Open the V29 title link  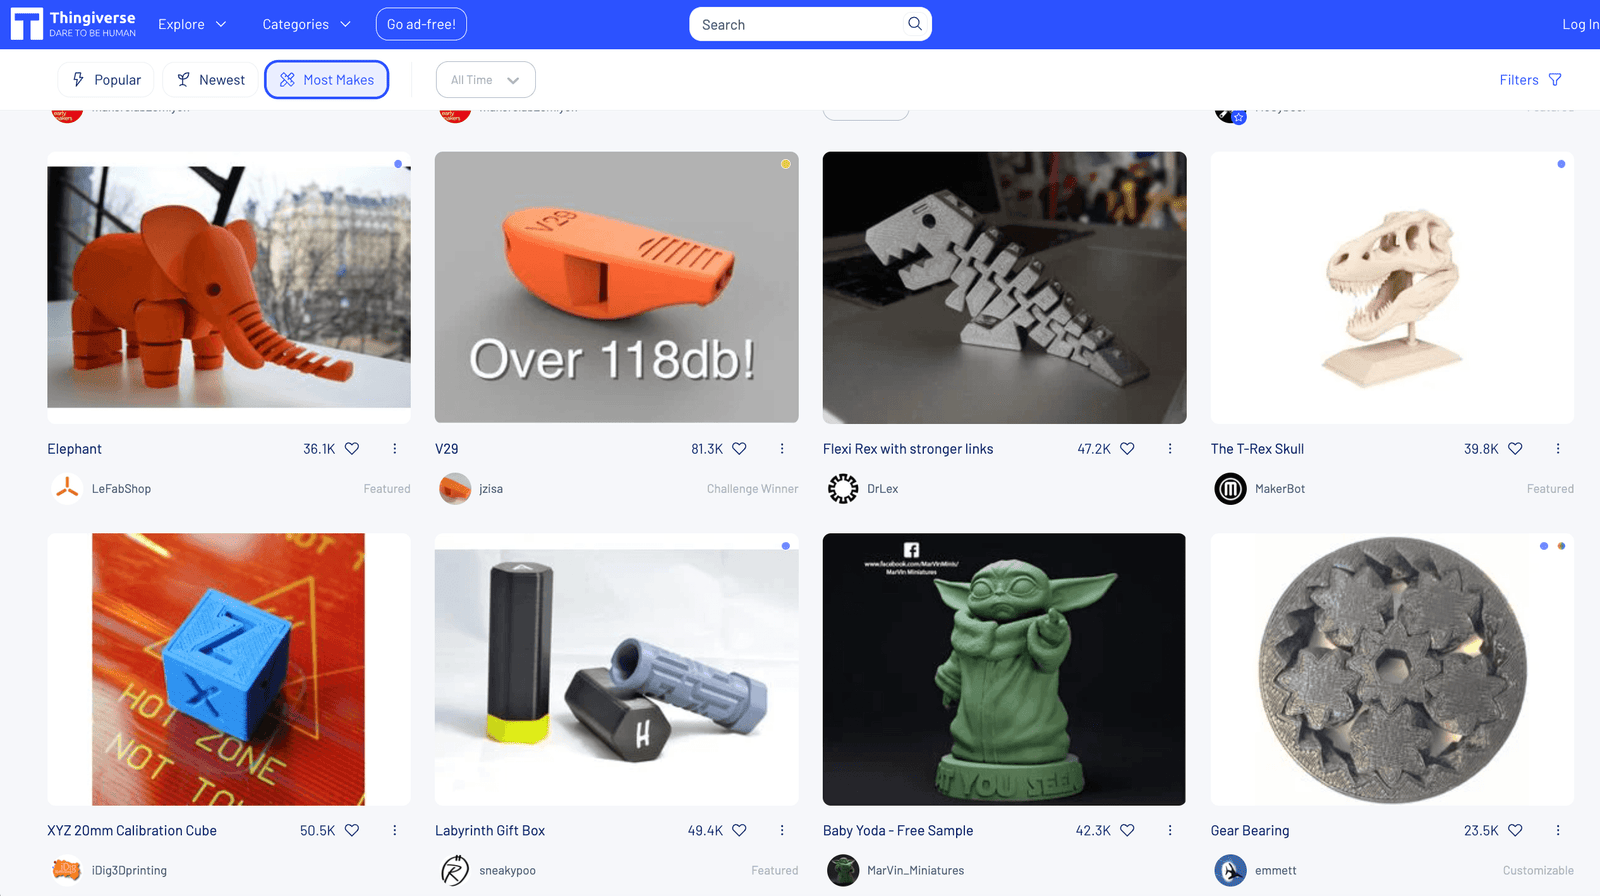tap(446, 449)
